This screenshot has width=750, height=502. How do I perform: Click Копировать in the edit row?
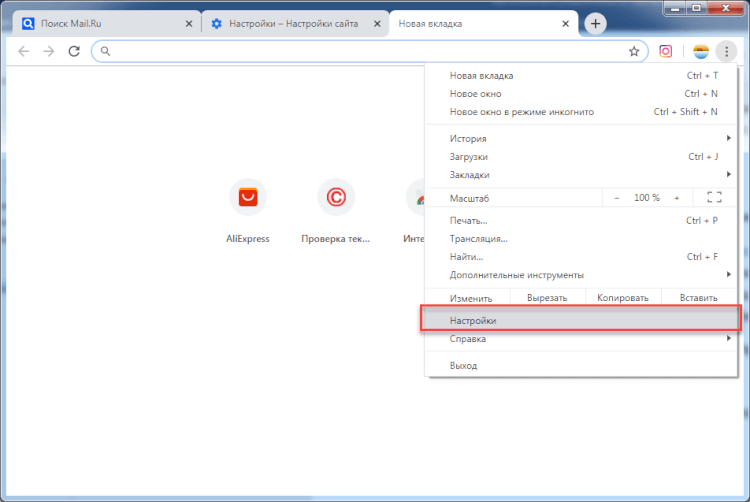tap(623, 298)
